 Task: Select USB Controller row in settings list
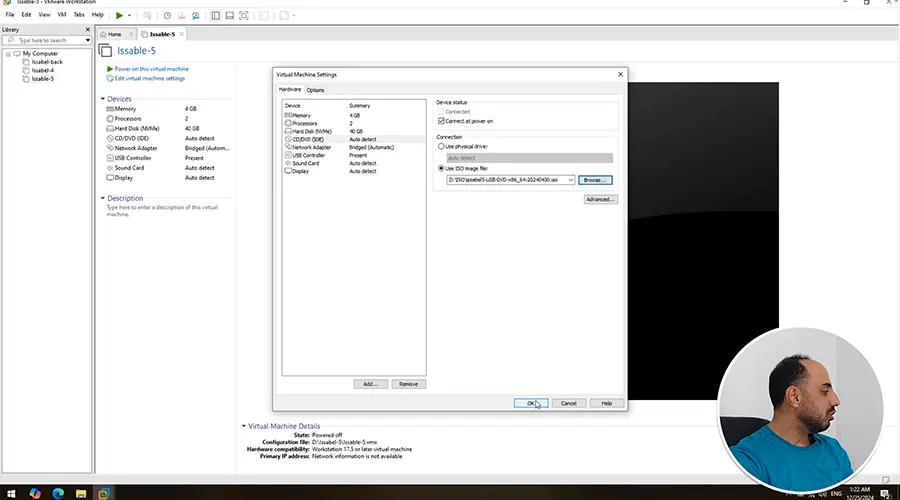tap(354, 156)
